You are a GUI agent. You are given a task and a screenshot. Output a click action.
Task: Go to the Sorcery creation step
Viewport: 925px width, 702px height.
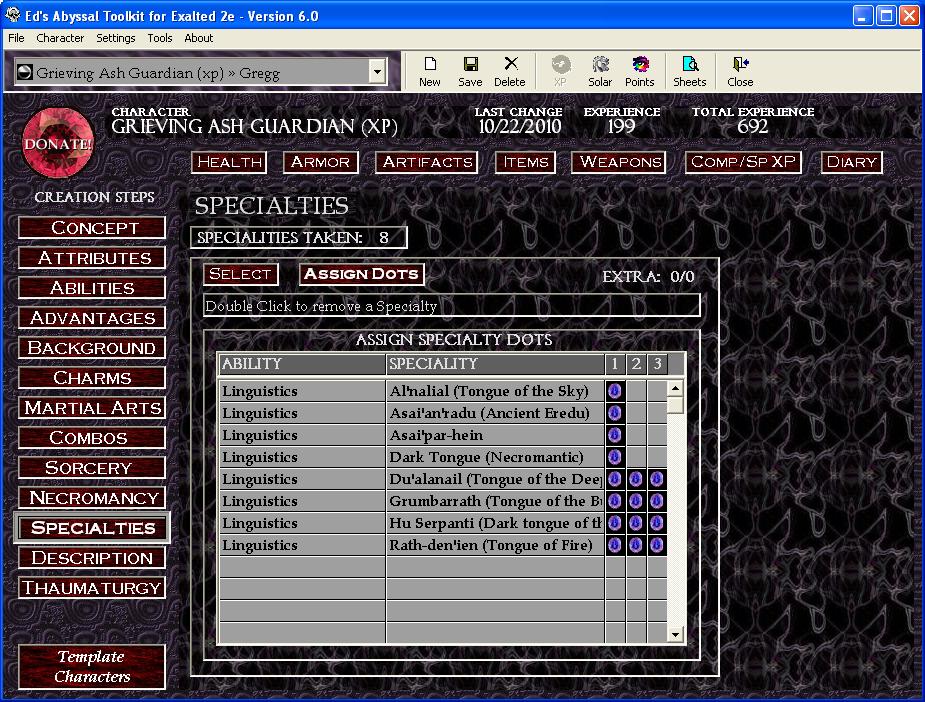pos(92,468)
